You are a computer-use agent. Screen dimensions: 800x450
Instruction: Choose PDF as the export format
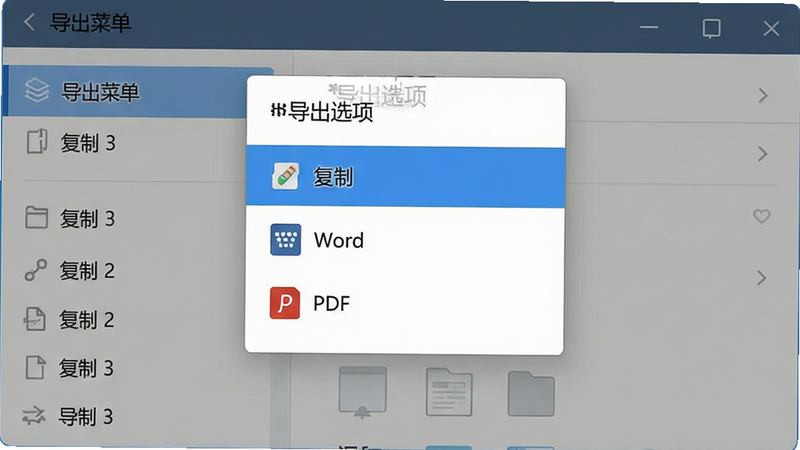(406, 303)
